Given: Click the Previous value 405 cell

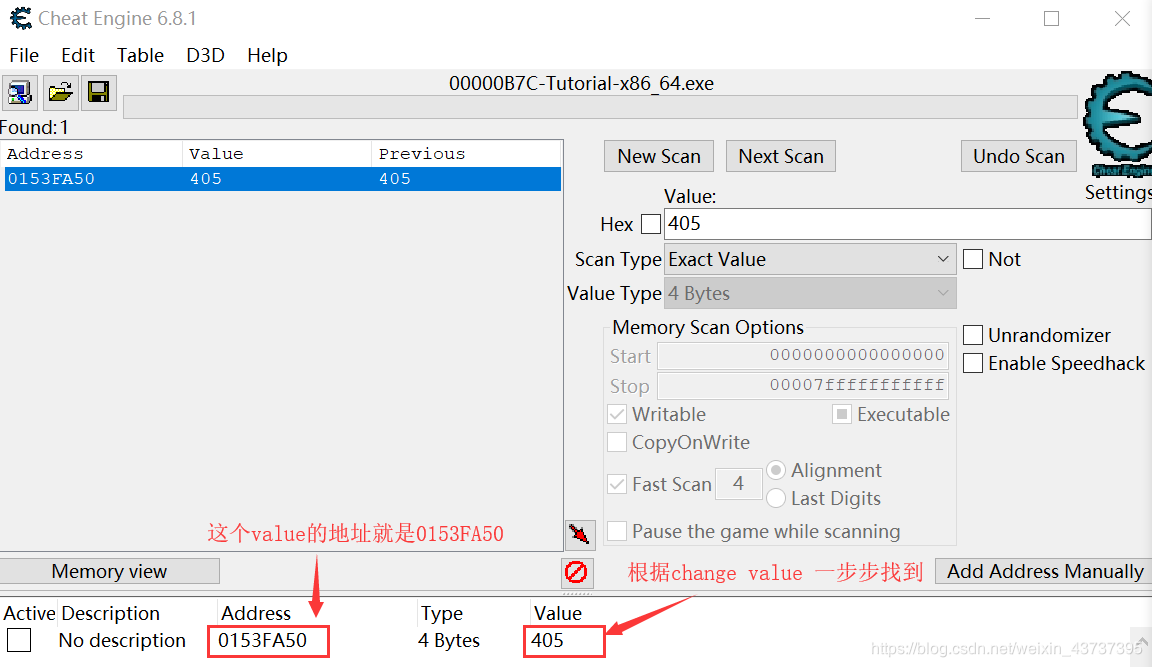Looking at the screenshot, I should (395, 179).
